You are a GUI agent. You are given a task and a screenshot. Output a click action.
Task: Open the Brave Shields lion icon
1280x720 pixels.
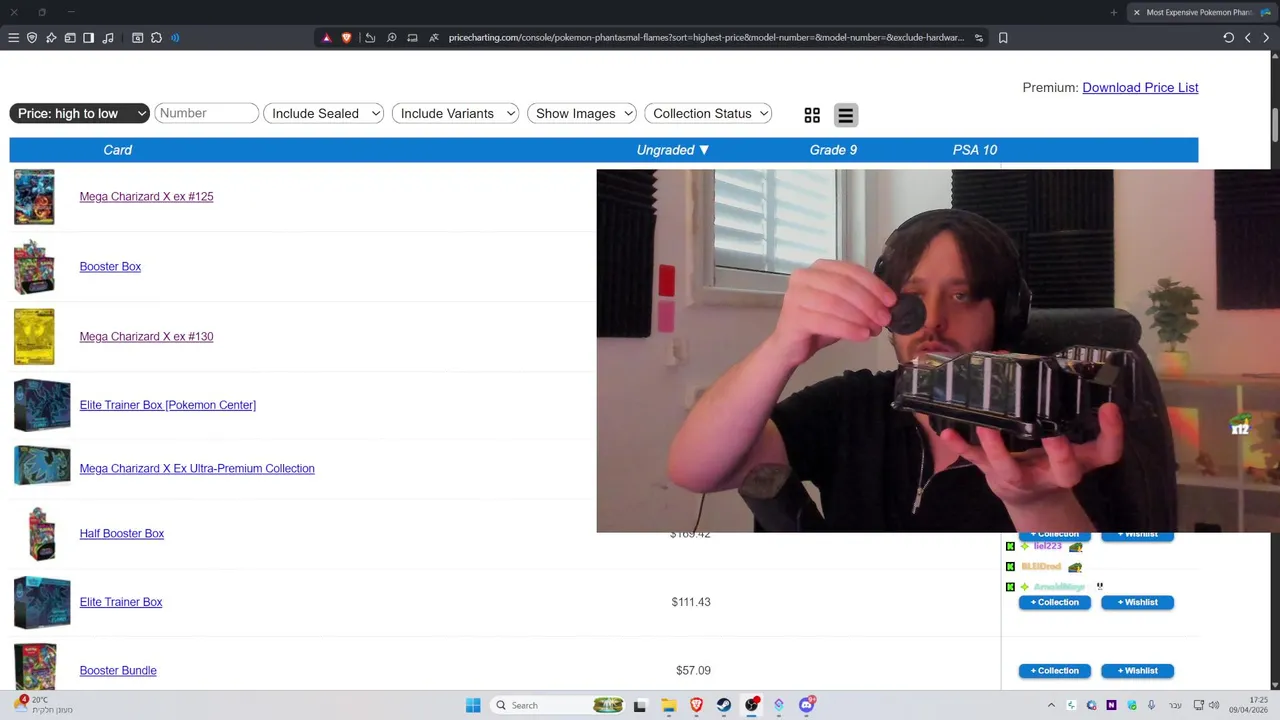(x=347, y=38)
